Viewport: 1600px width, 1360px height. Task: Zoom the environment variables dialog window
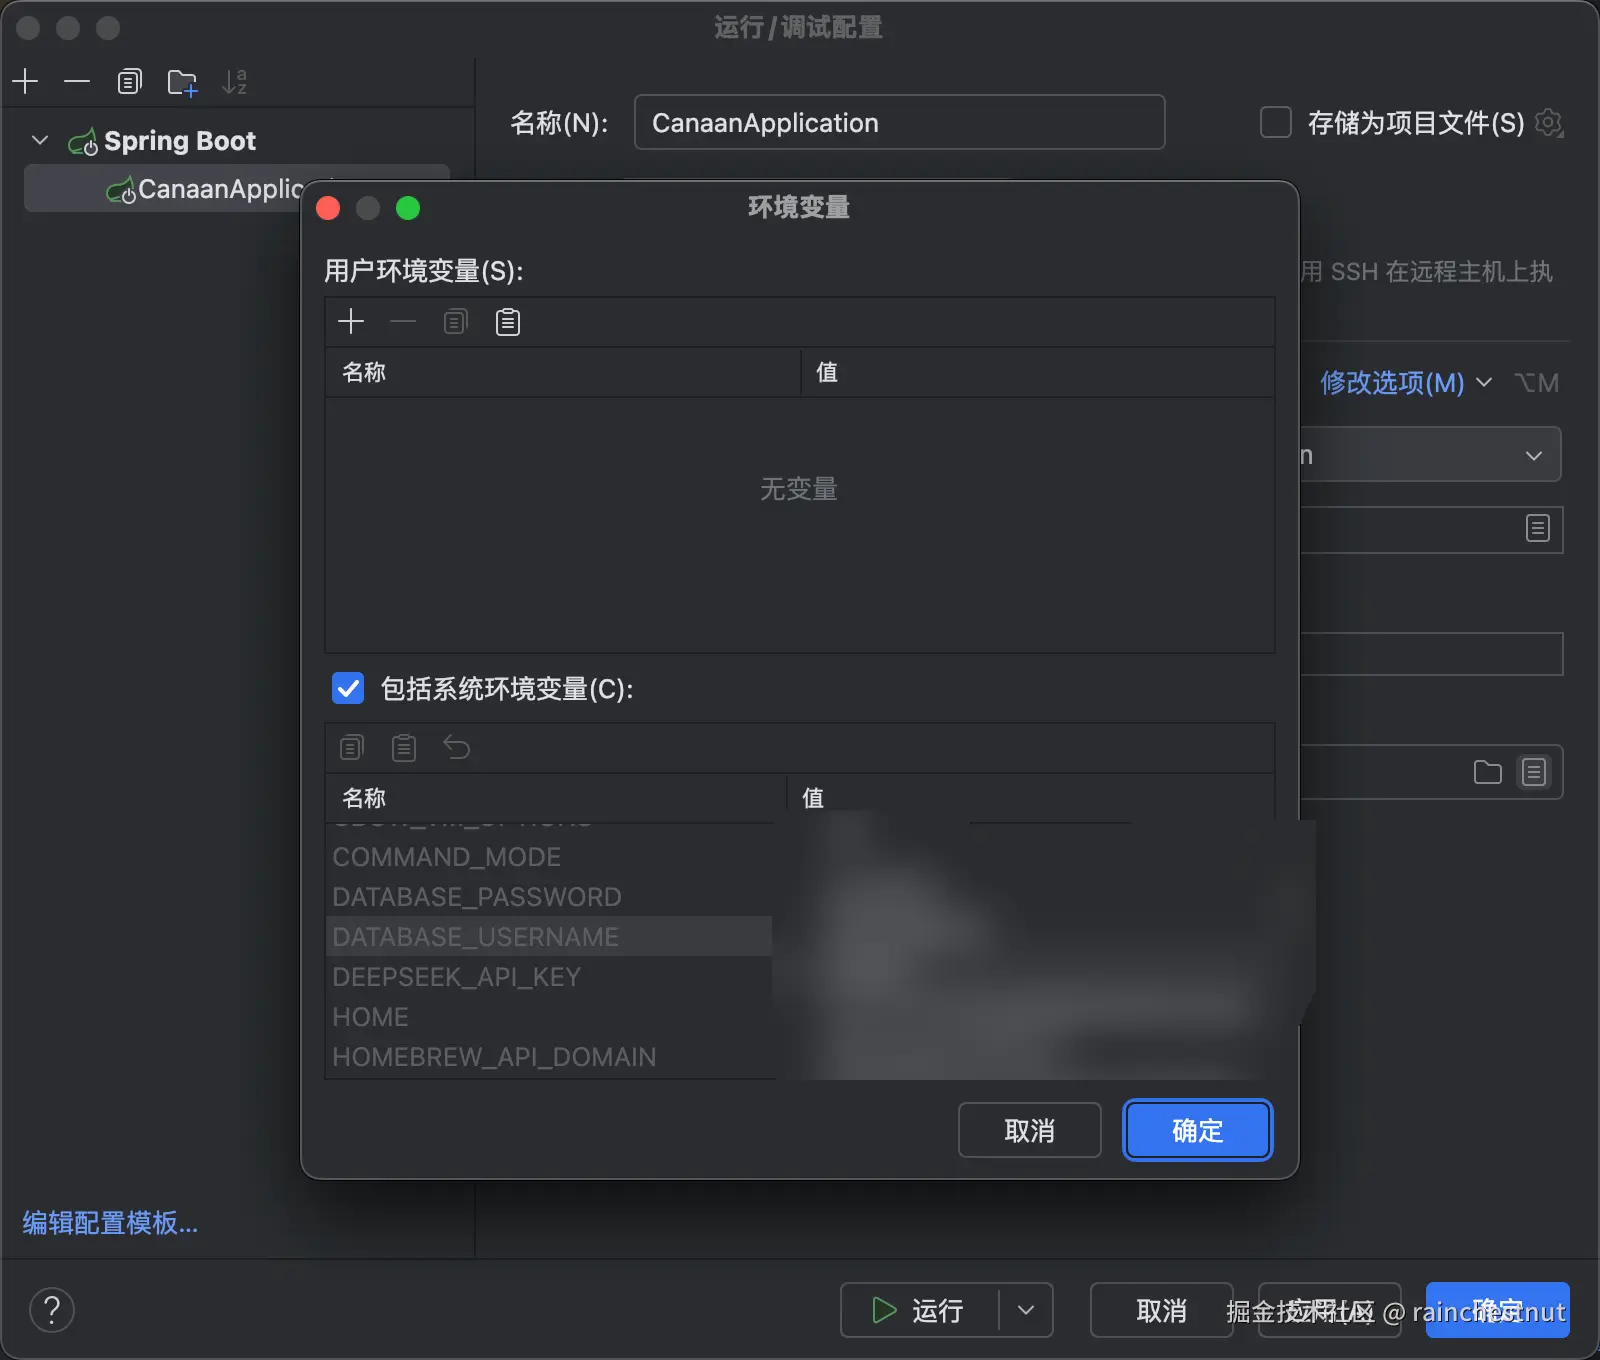pos(408,208)
